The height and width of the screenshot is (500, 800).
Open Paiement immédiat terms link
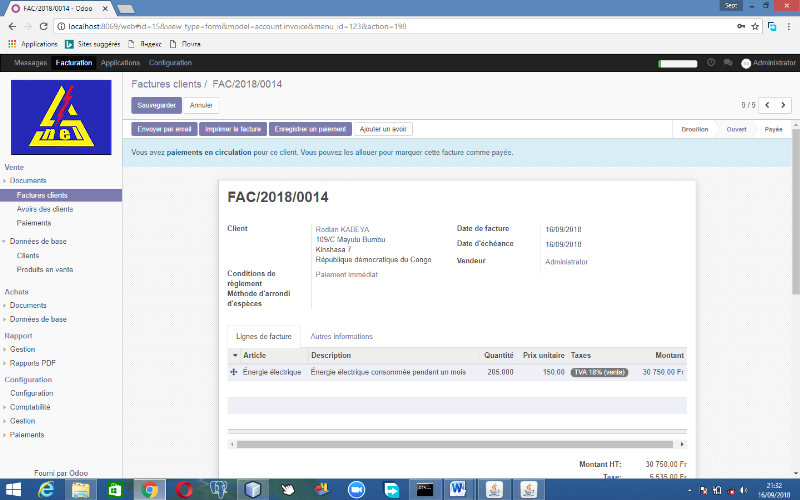tap(346, 274)
